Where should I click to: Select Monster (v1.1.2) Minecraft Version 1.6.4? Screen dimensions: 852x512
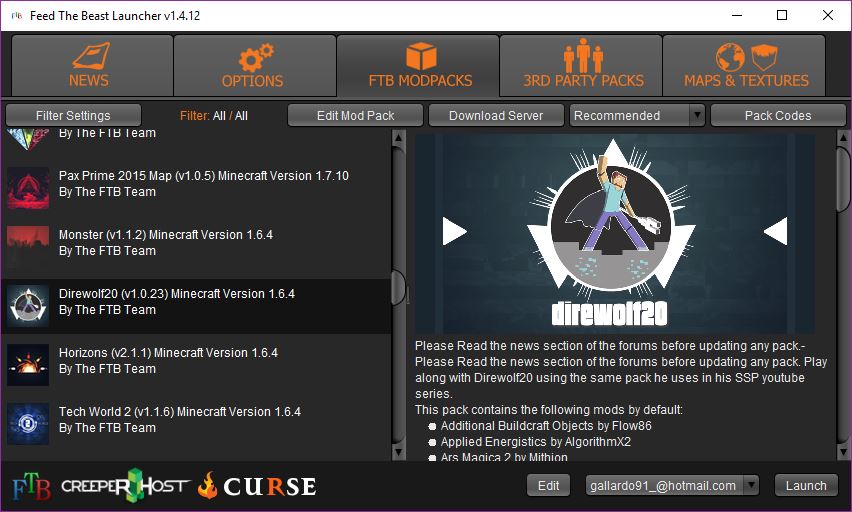pyautogui.click(x=166, y=235)
